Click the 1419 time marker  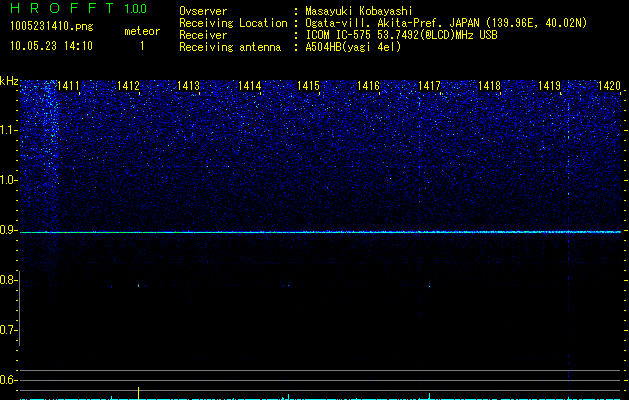pos(549,85)
